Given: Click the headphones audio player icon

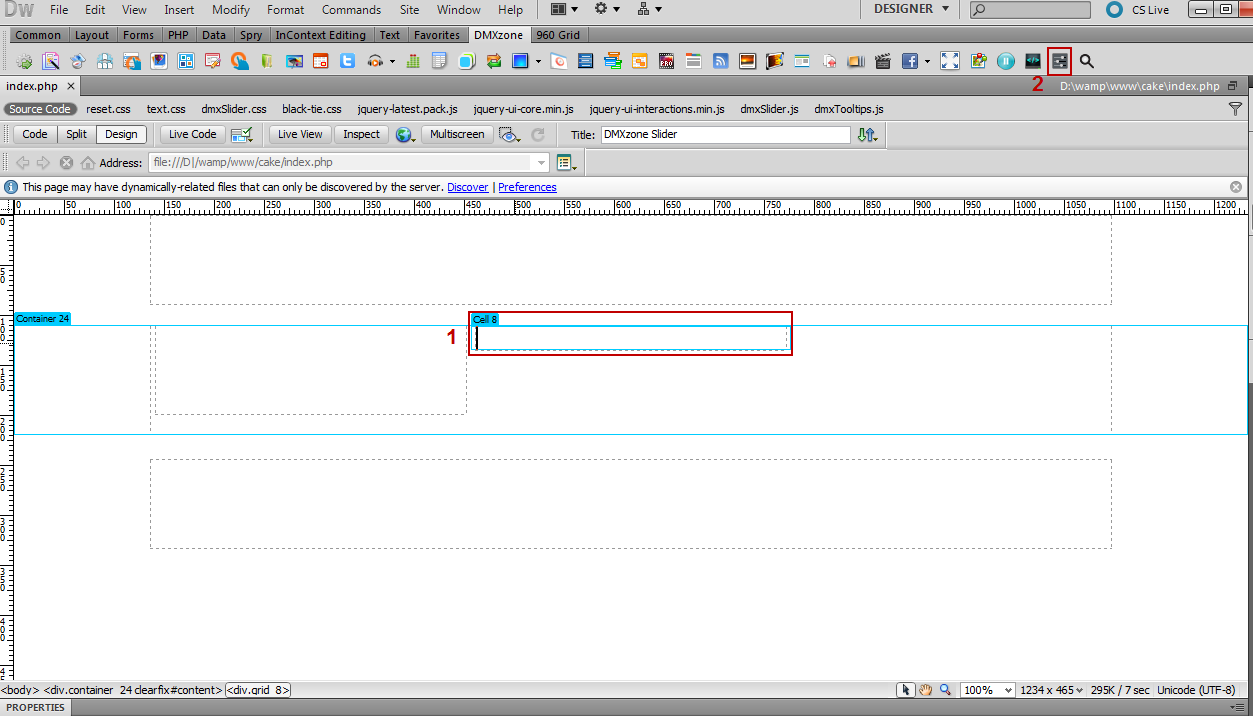Looking at the screenshot, I should tap(375, 61).
